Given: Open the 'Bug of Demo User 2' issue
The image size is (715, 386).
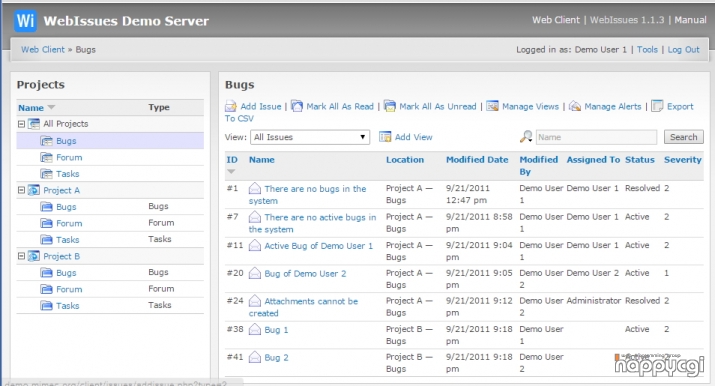Looking at the screenshot, I should point(305,273).
